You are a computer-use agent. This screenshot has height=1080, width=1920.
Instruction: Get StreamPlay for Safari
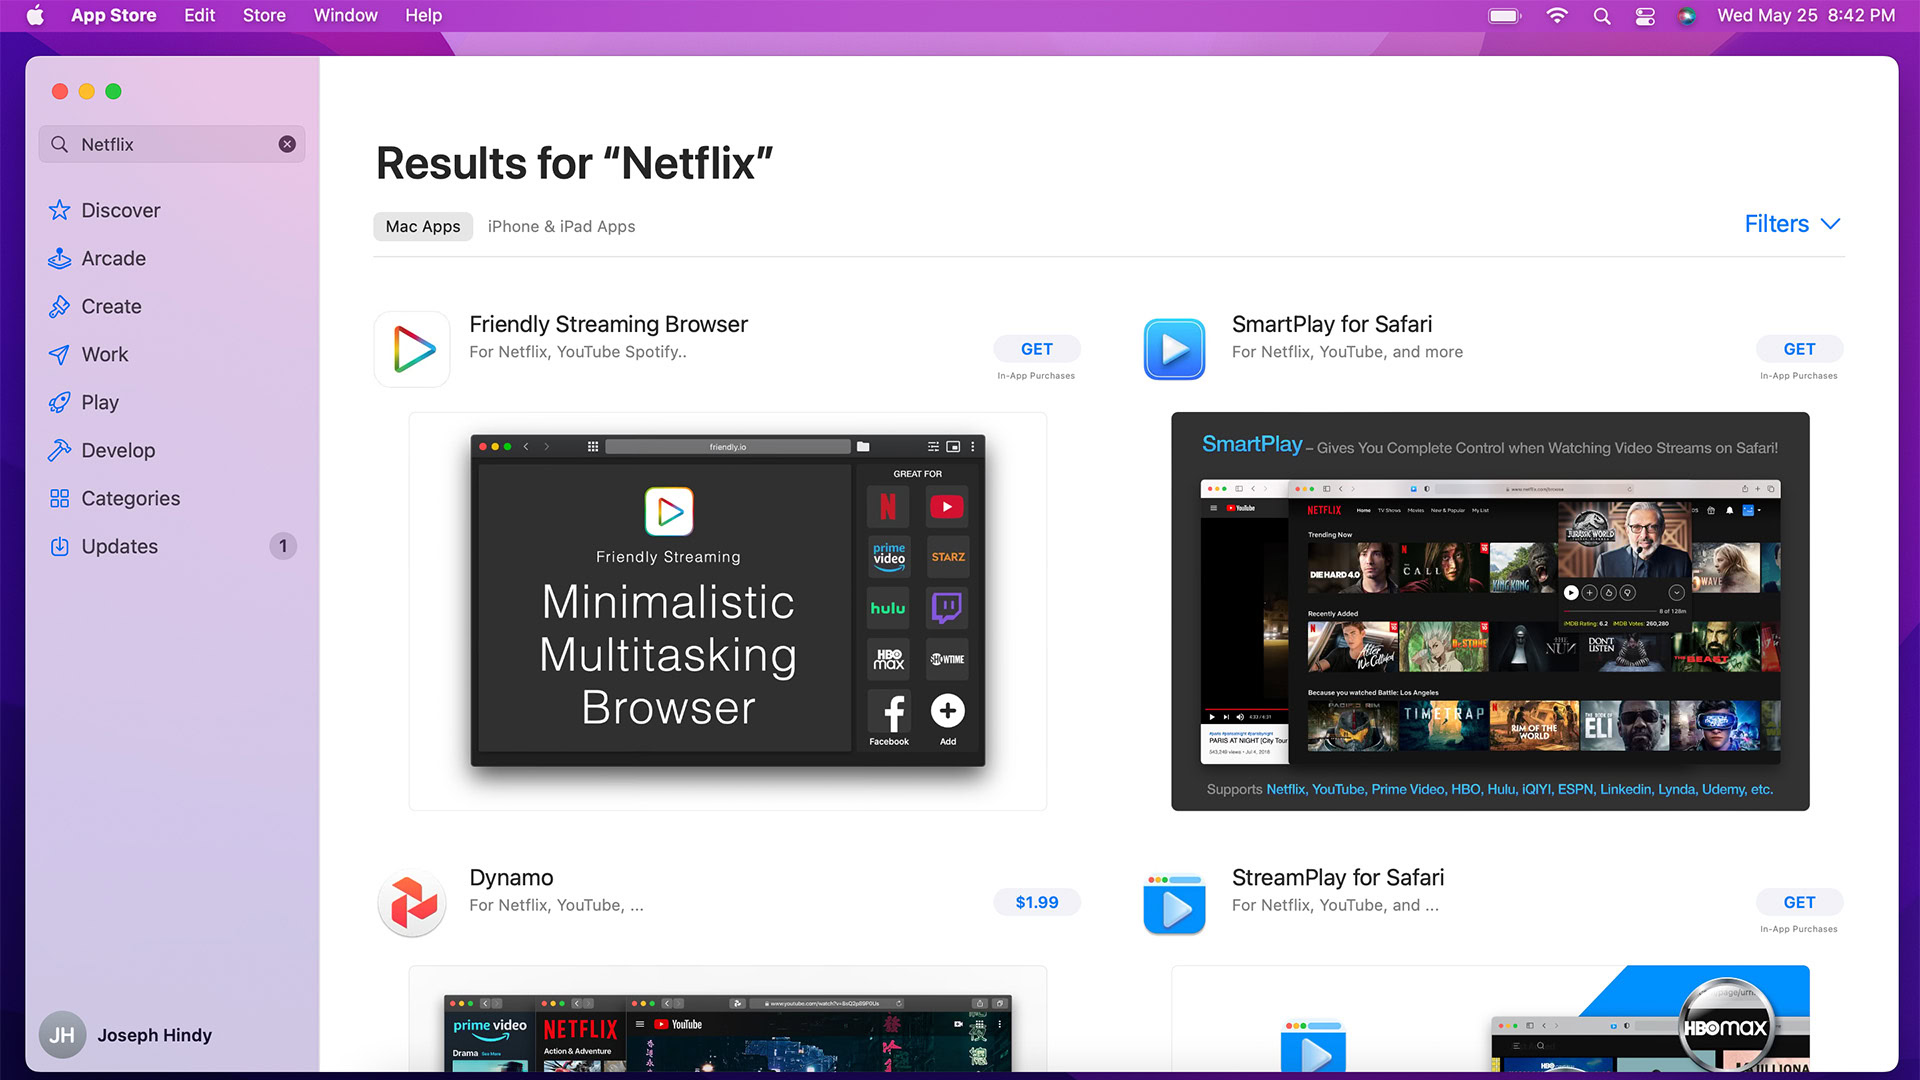[x=1798, y=902]
